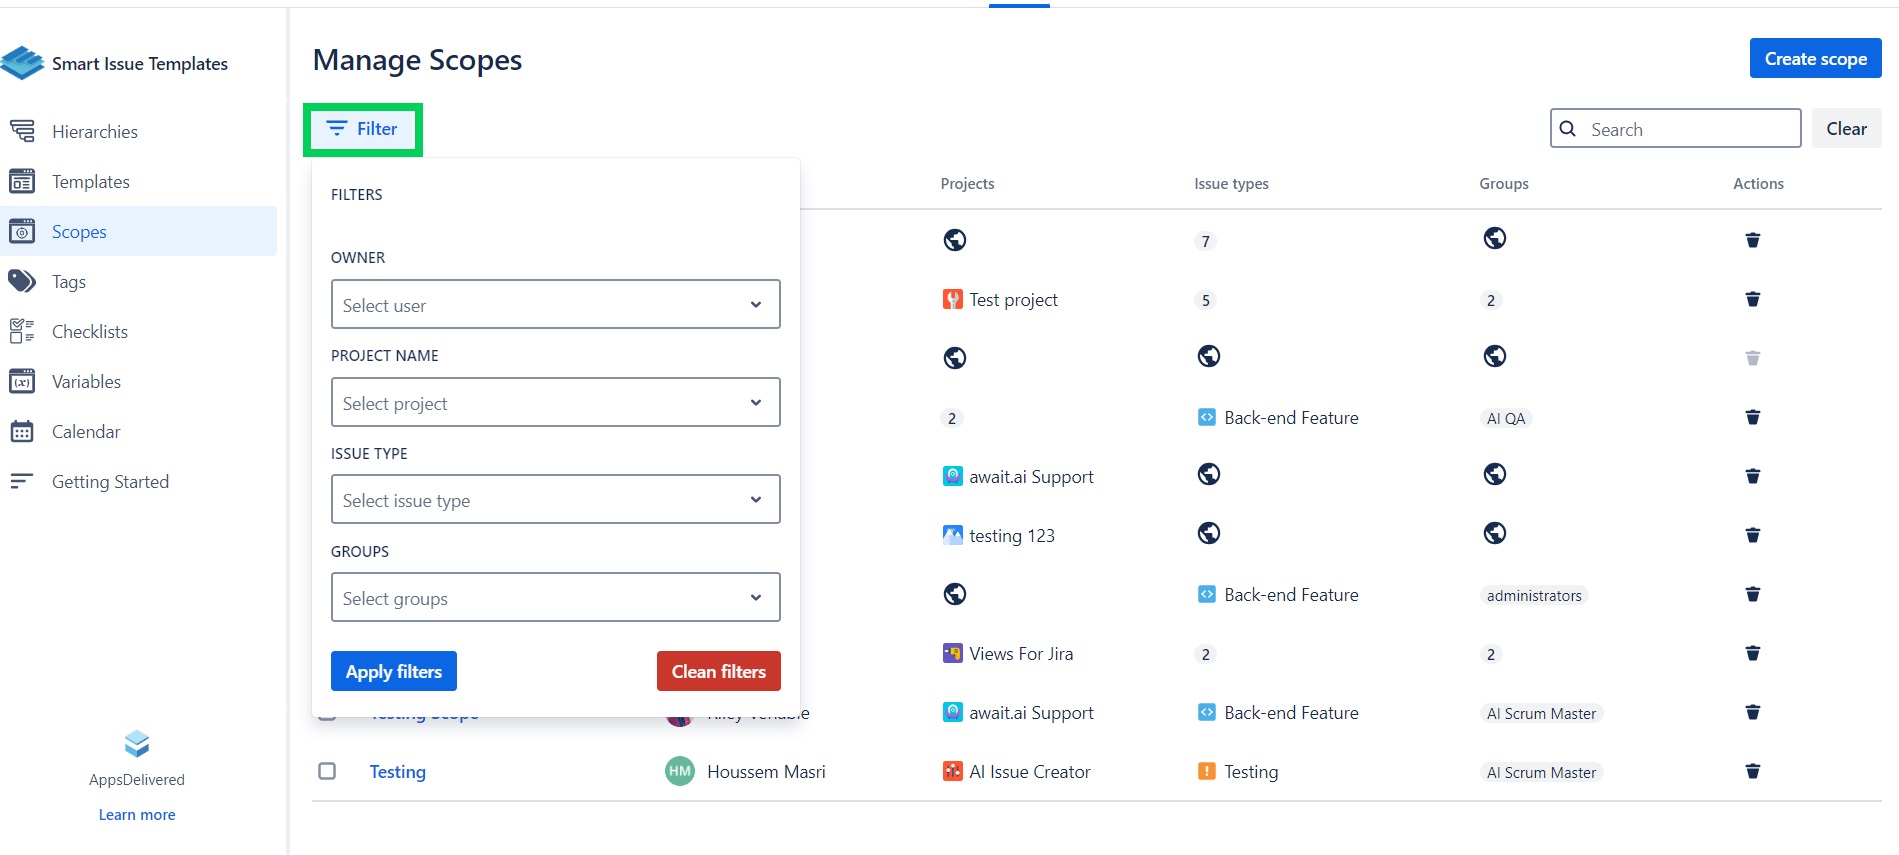Click the Variables sidebar icon
This screenshot has width=1899, height=855.
(22, 381)
